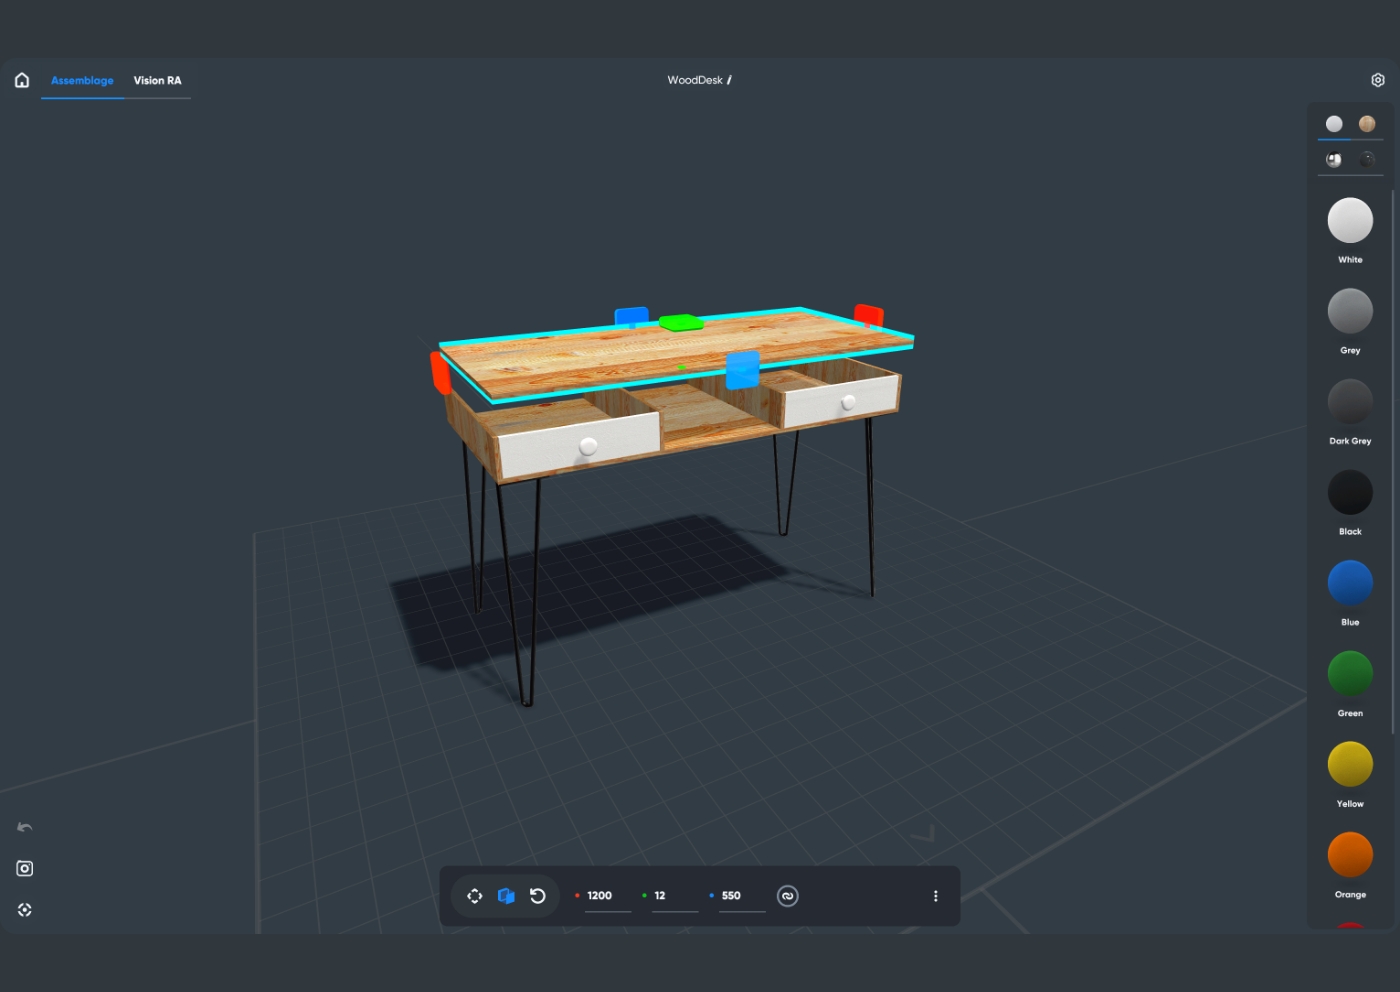
Task: Edit the WoodDesk project name pencil
Action: tap(729, 80)
